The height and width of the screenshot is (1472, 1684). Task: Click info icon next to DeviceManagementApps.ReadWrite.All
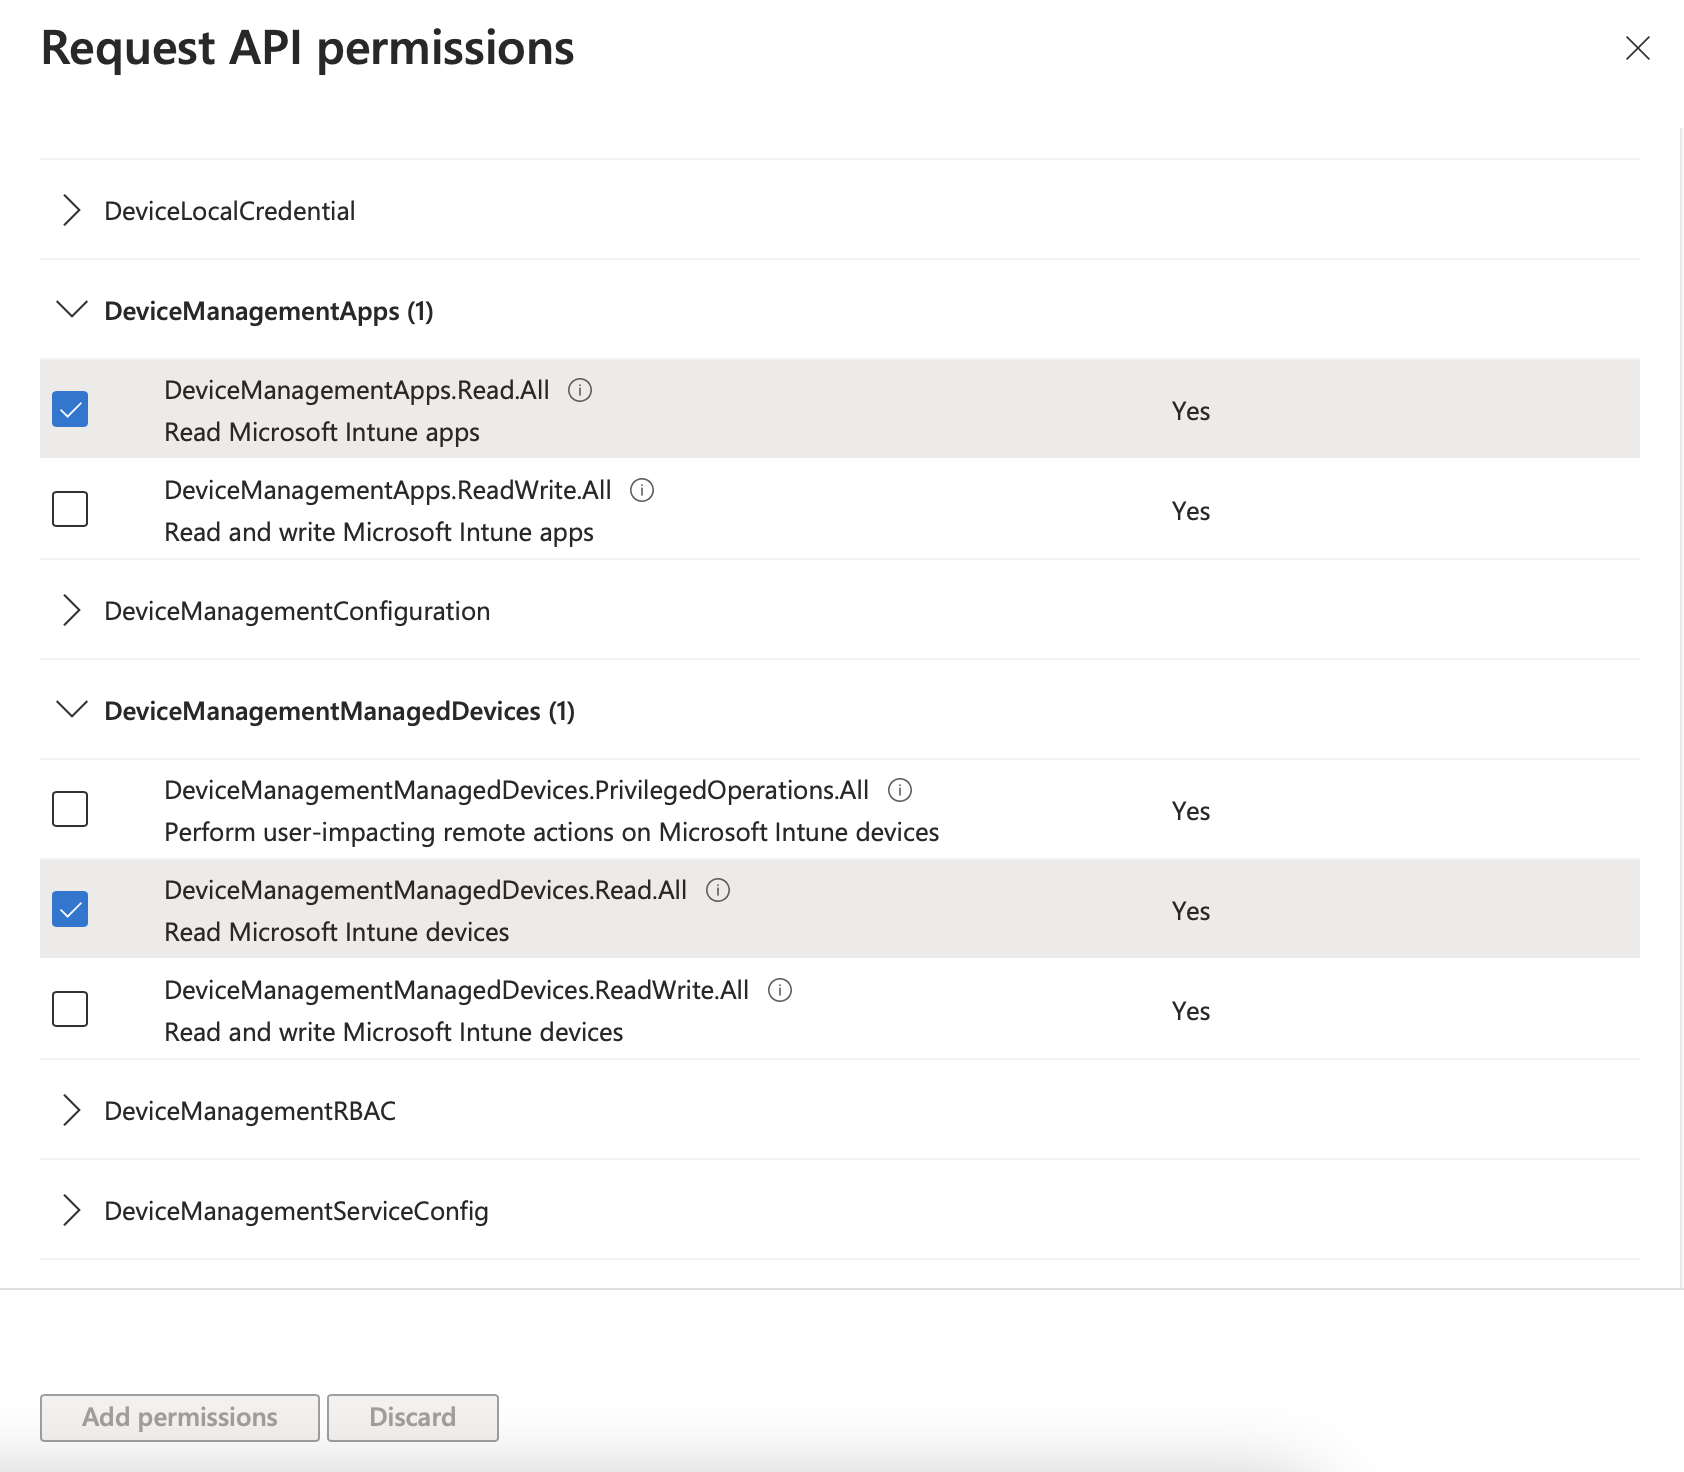point(642,490)
